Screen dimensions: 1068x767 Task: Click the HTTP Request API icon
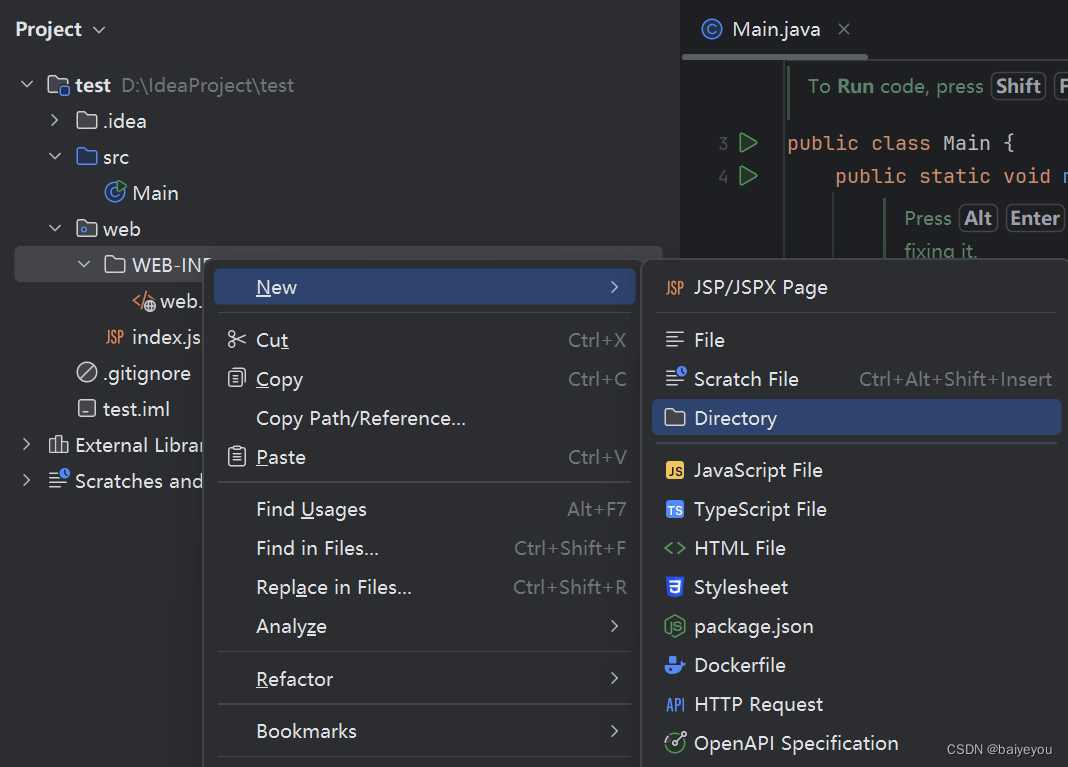pos(675,705)
